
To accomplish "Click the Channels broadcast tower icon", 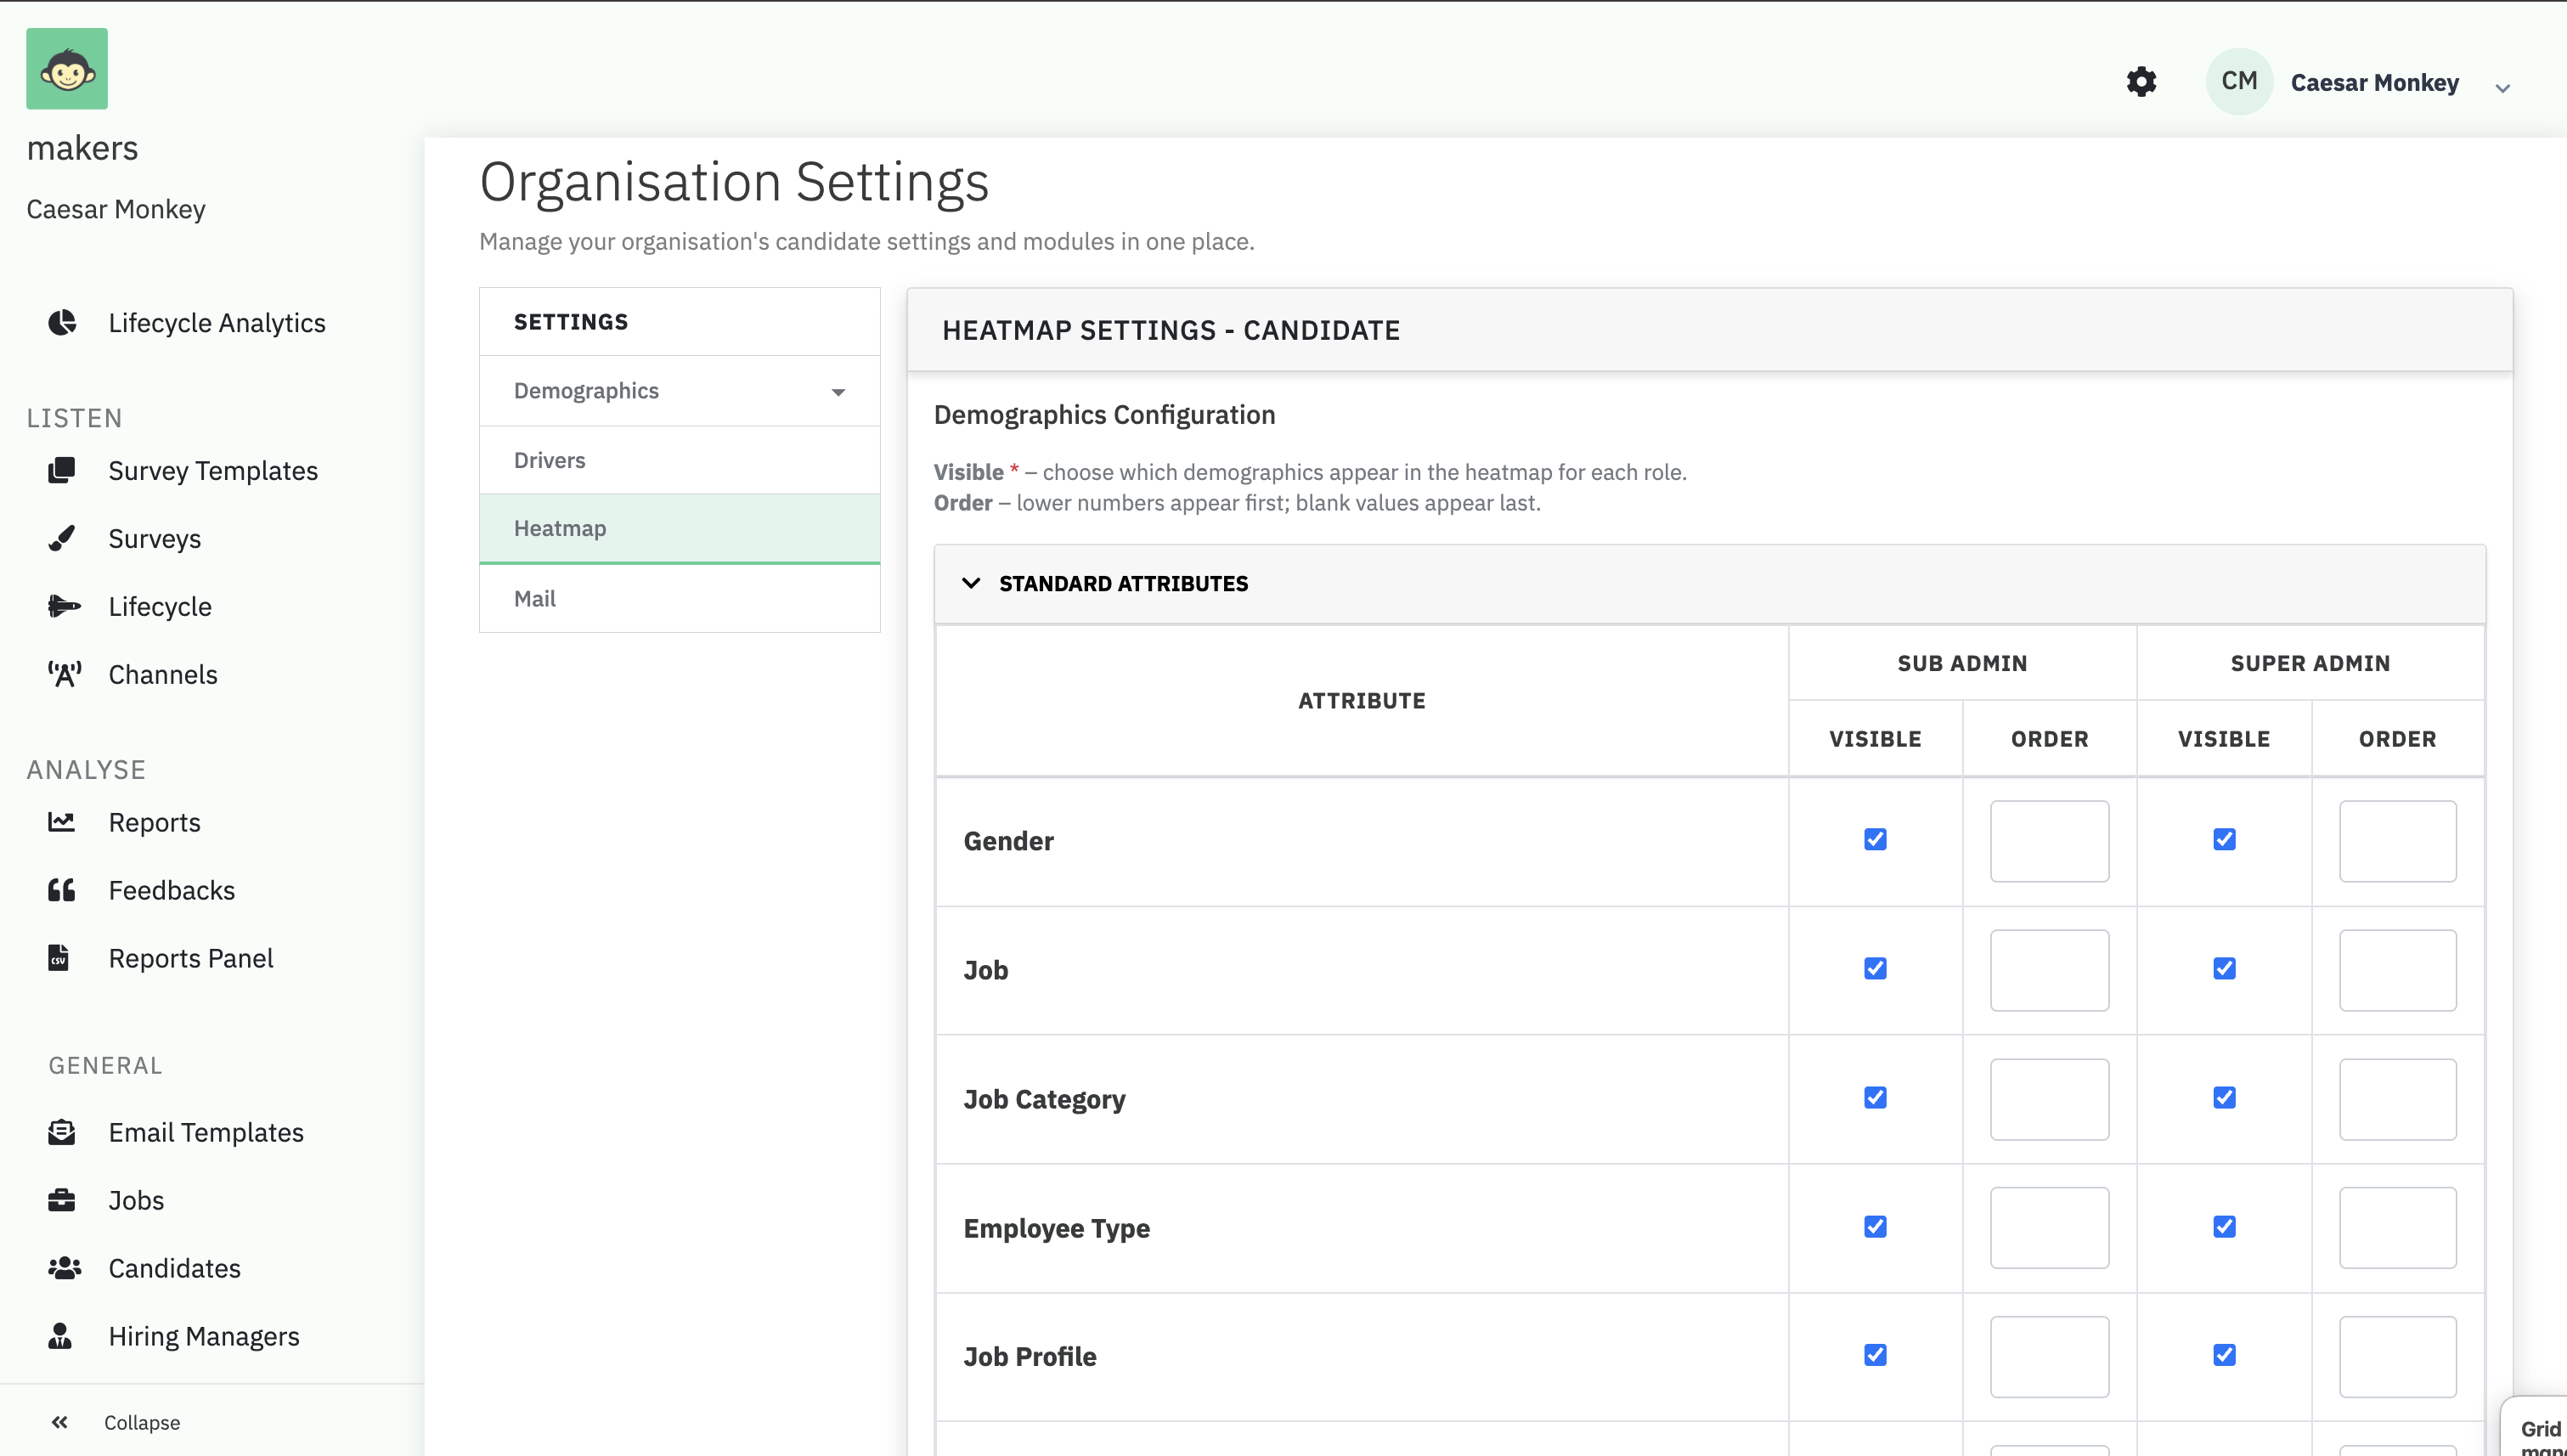I will click(64, 674).
